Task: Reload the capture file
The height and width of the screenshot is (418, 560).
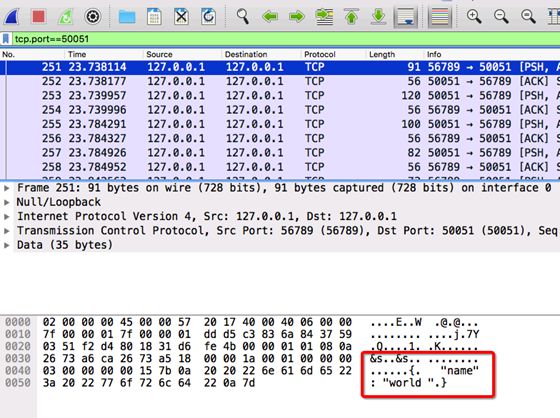Action: point(208,16)
